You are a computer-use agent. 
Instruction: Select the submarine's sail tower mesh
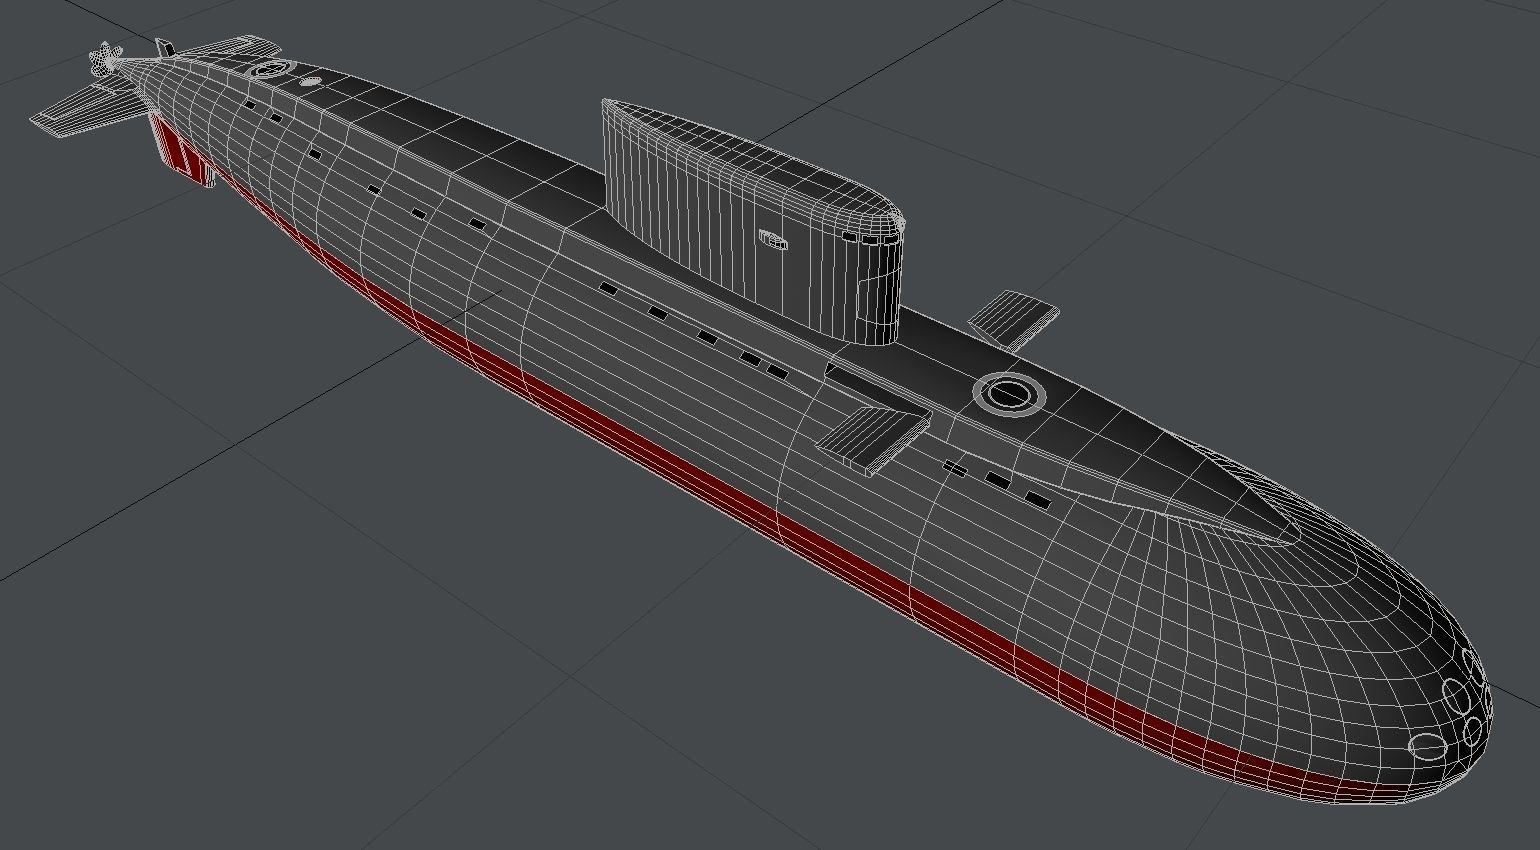point(755,220)
